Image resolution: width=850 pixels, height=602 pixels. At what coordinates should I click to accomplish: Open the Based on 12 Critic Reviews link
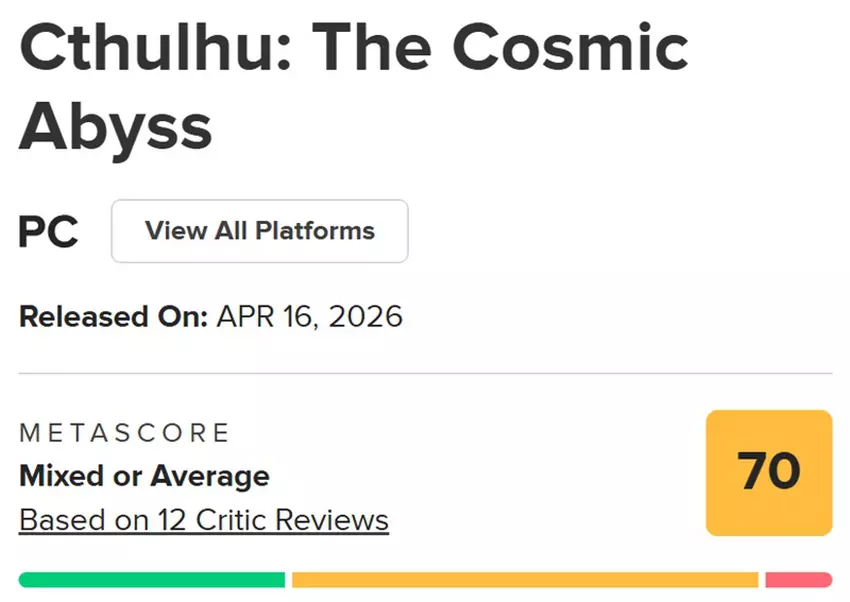point(204,520)
